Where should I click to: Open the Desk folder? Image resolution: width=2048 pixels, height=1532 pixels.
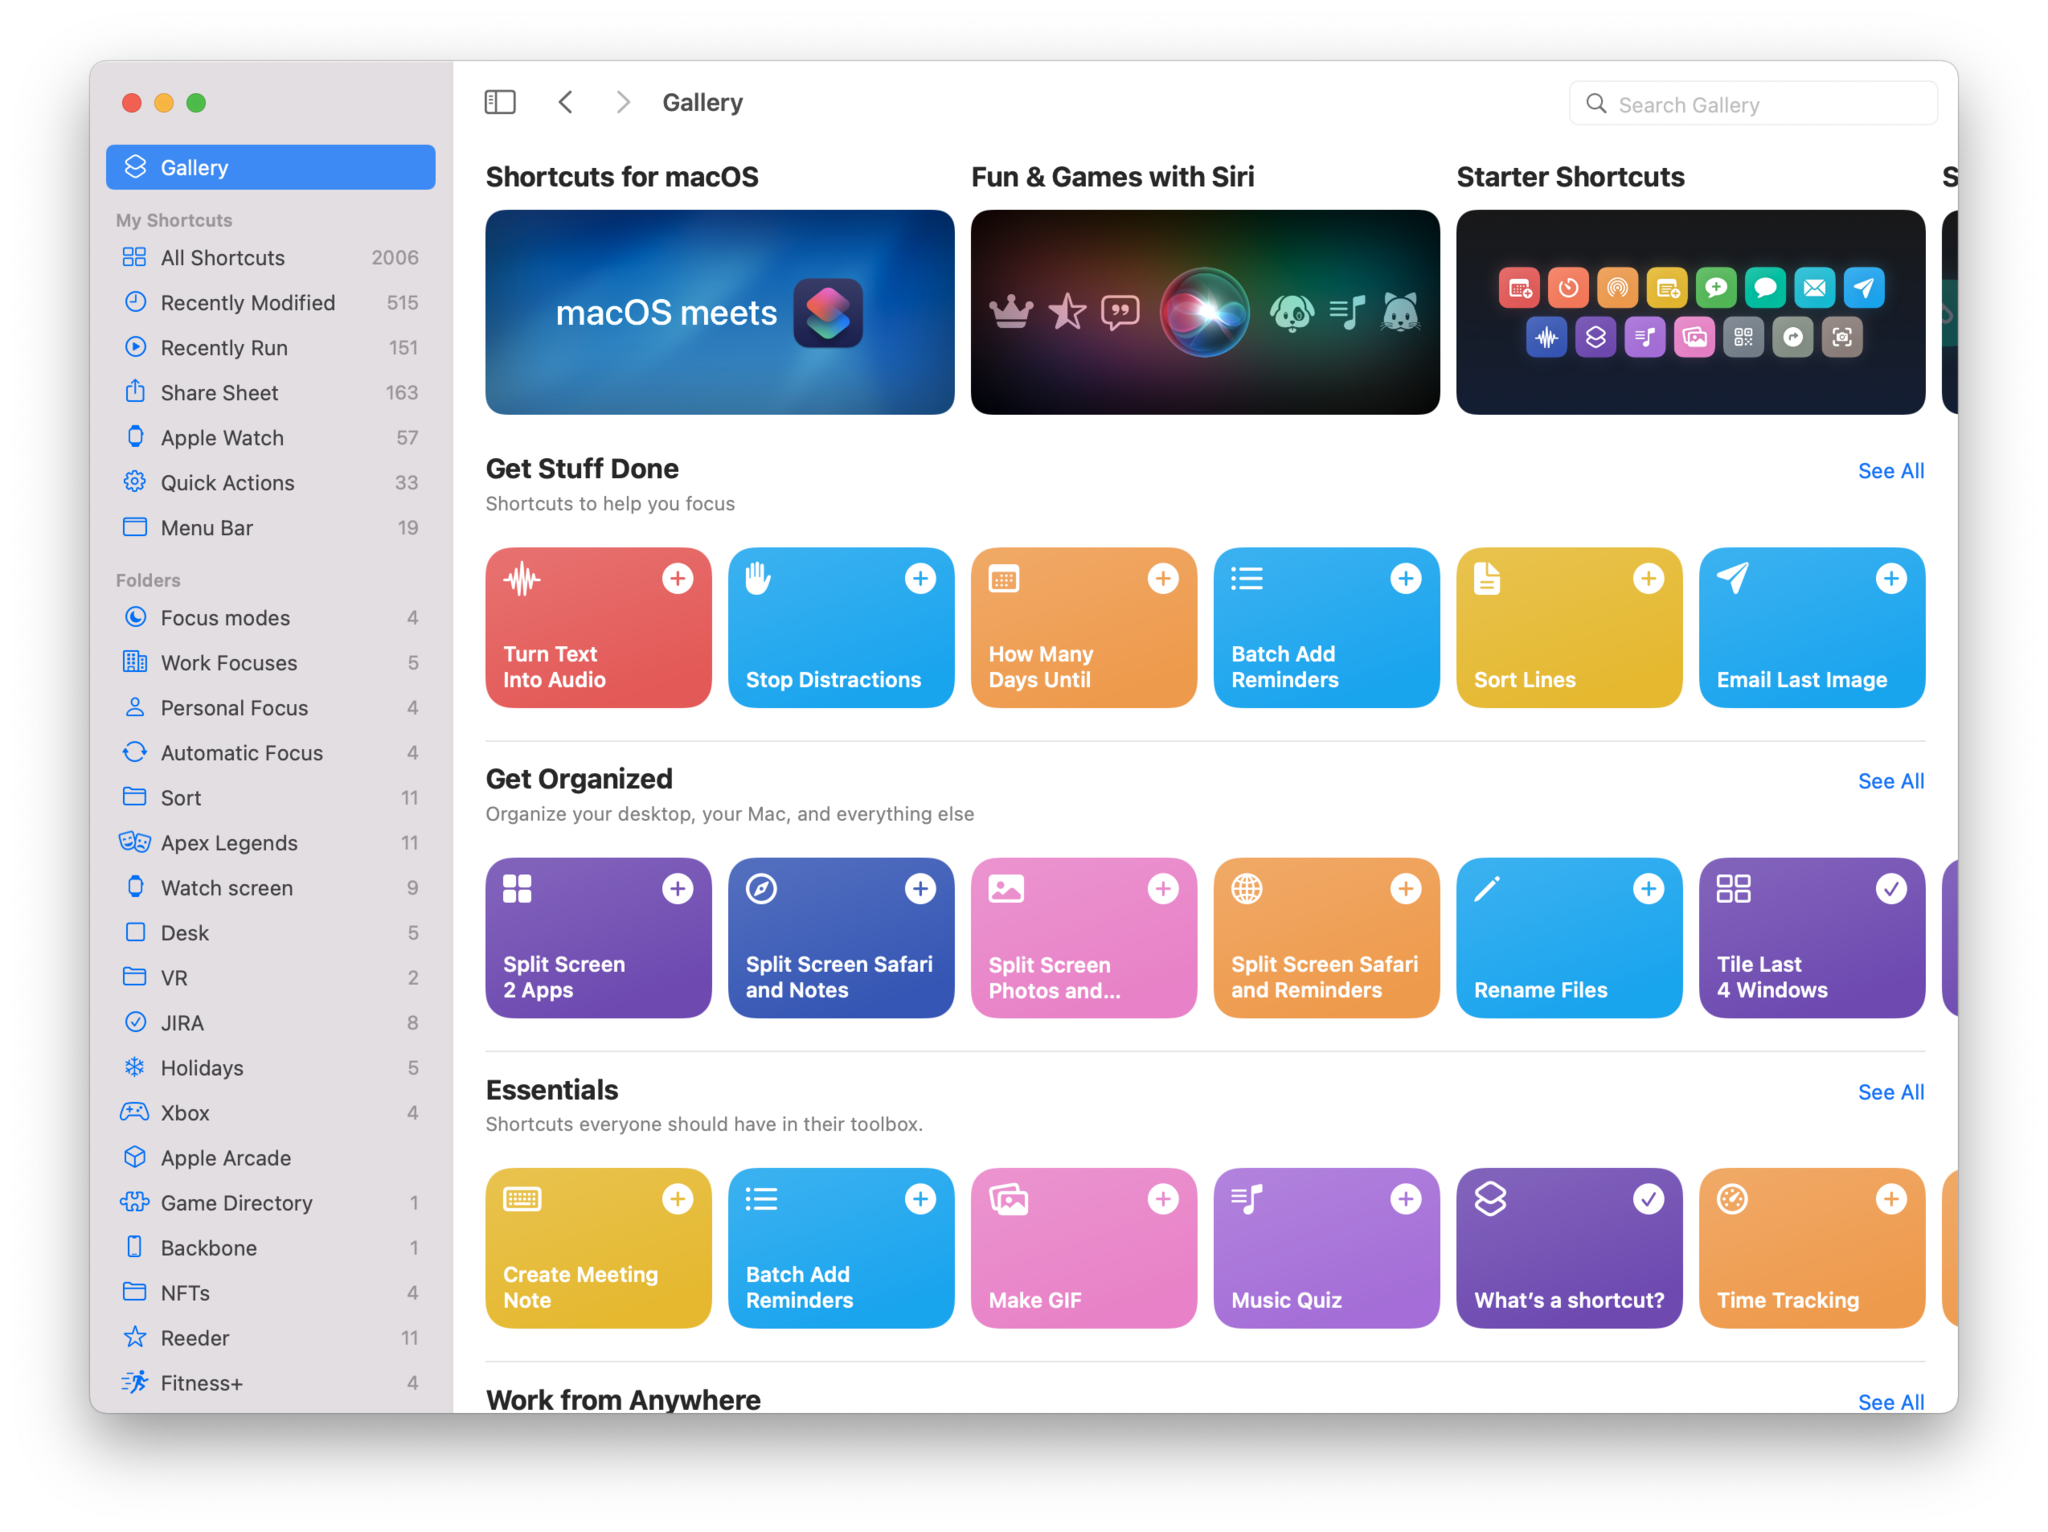coord(271,932)
